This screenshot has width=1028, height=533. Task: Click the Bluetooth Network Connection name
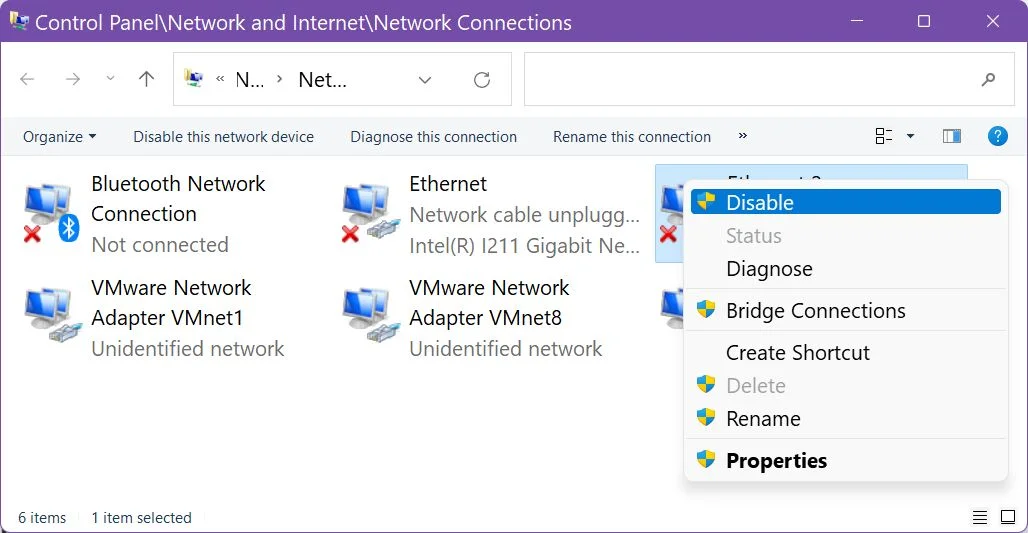point(178,199)
